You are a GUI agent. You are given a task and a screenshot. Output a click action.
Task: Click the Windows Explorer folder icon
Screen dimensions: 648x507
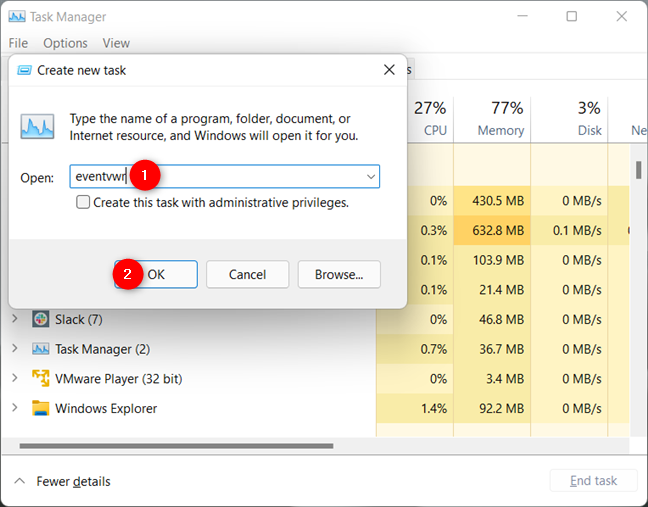(40, 408)
